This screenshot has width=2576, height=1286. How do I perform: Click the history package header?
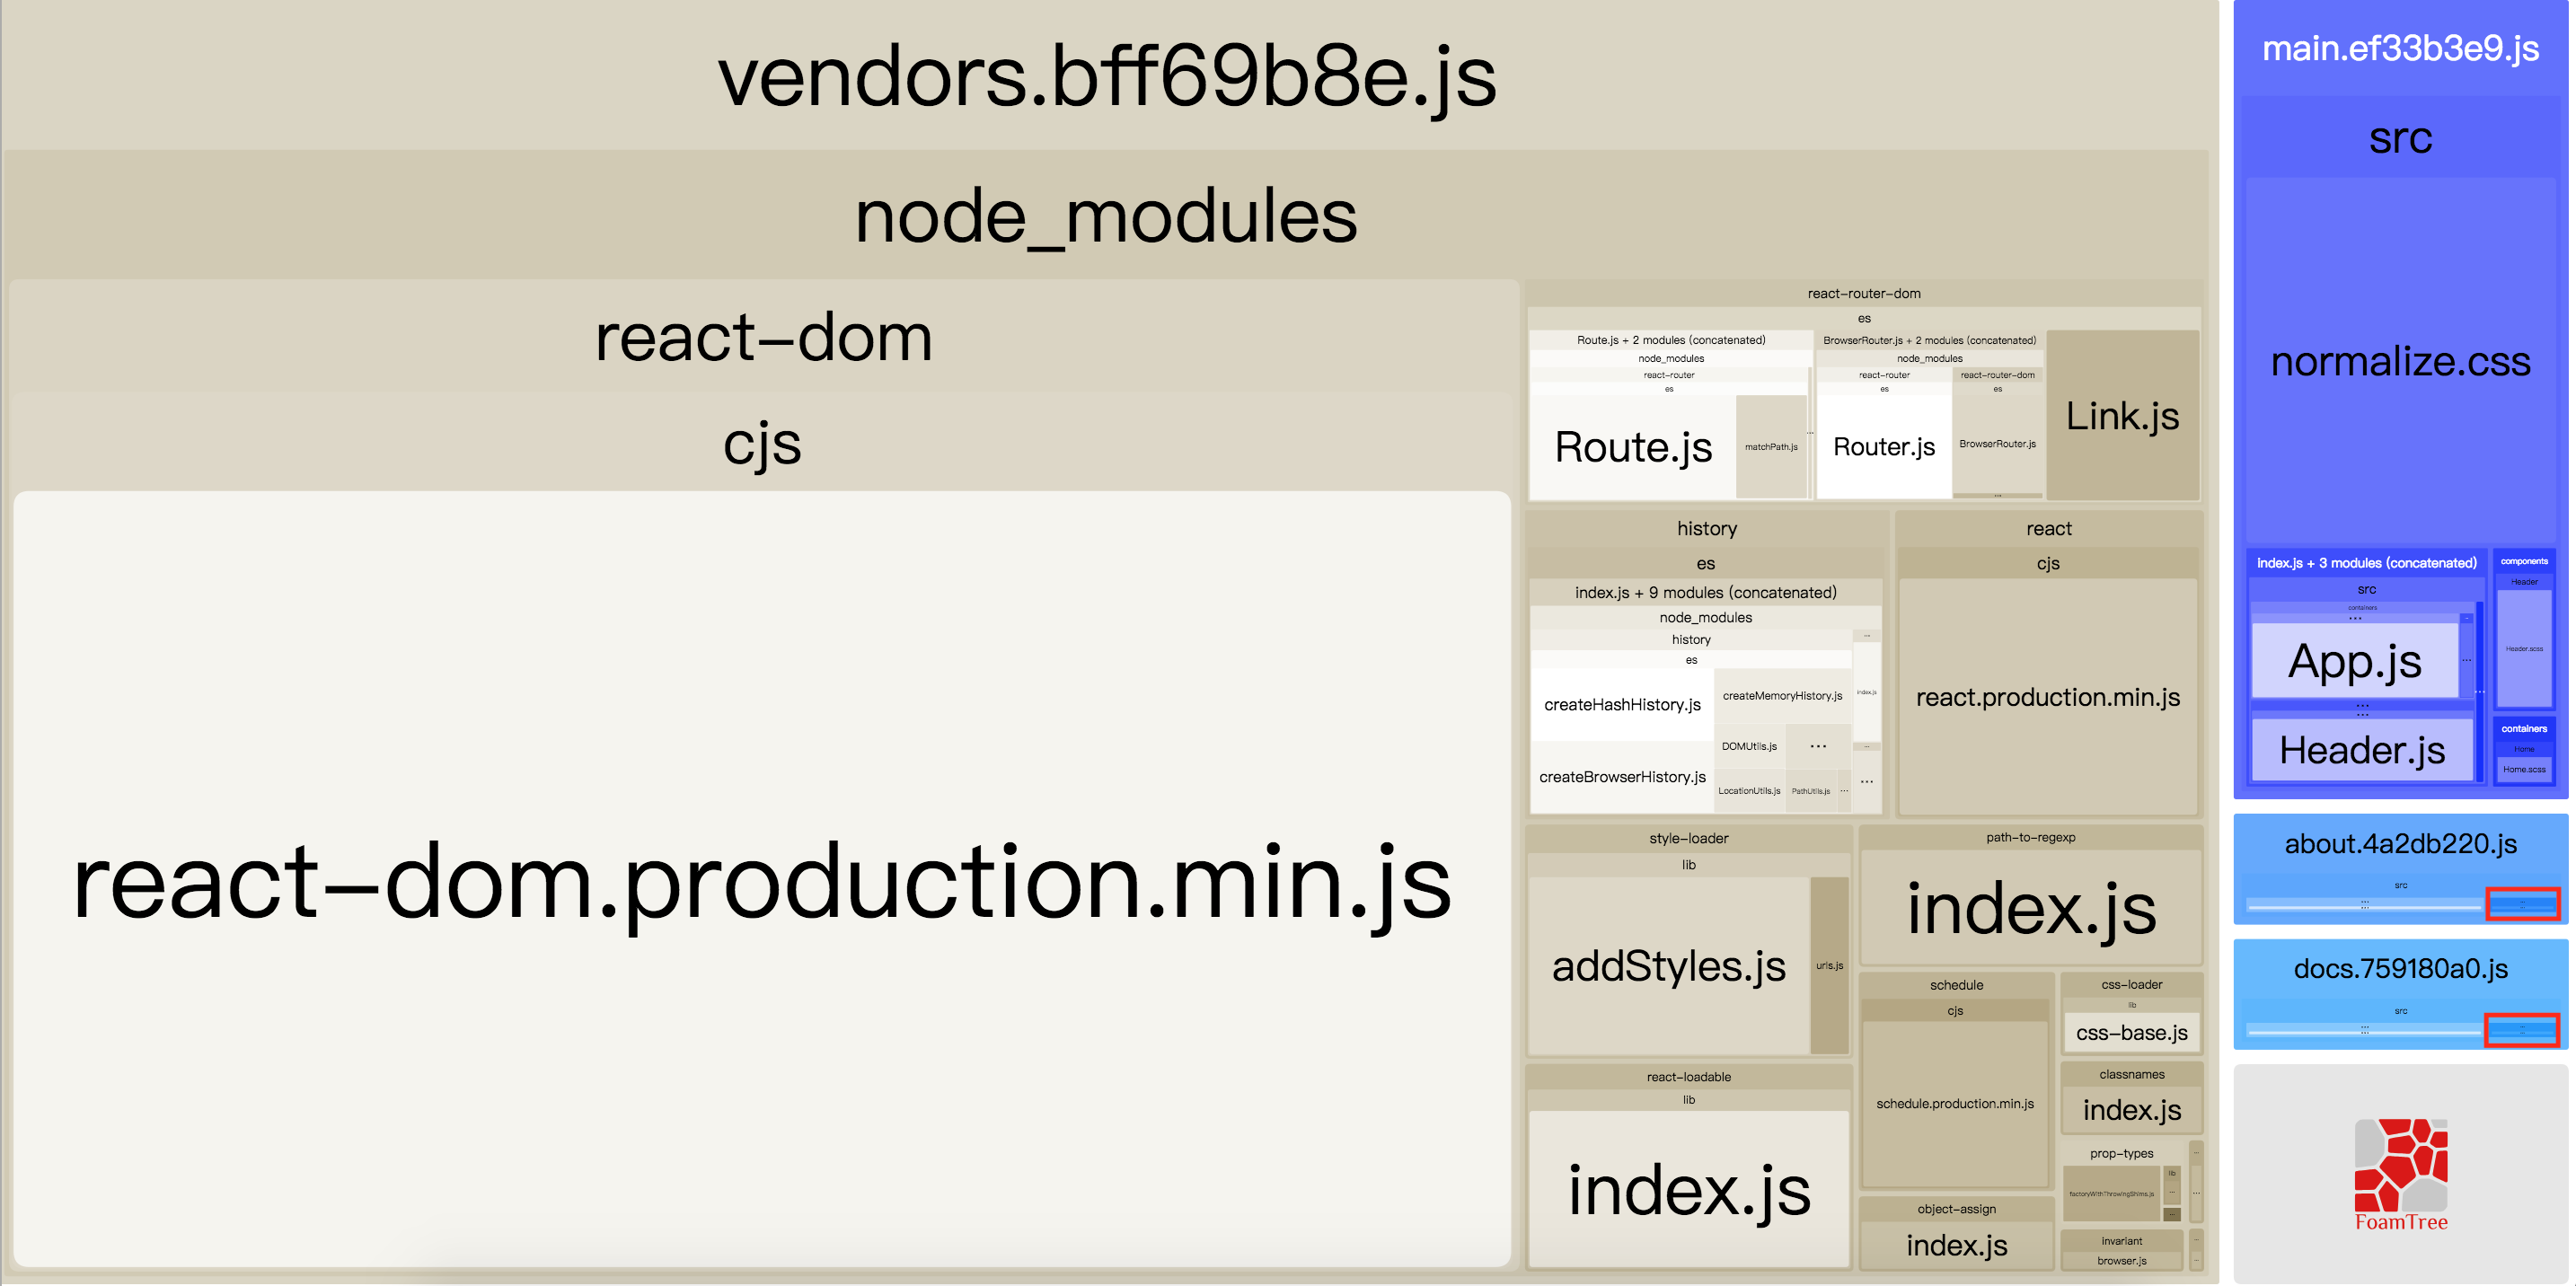pos(1707,528)
